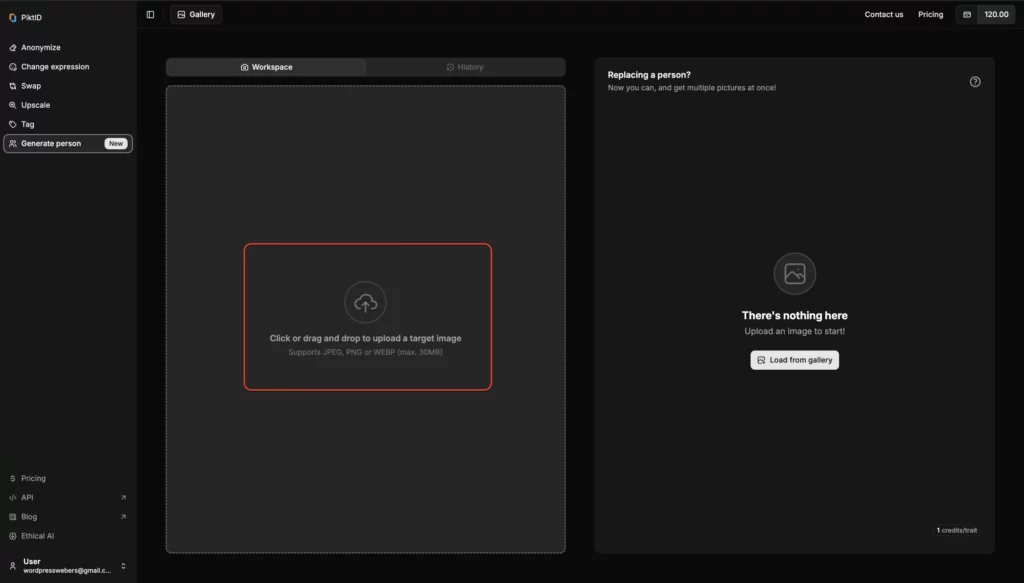Switch to the Workspace tab
The width and height of the screenshot is (1024, 583).
(266, 67)
